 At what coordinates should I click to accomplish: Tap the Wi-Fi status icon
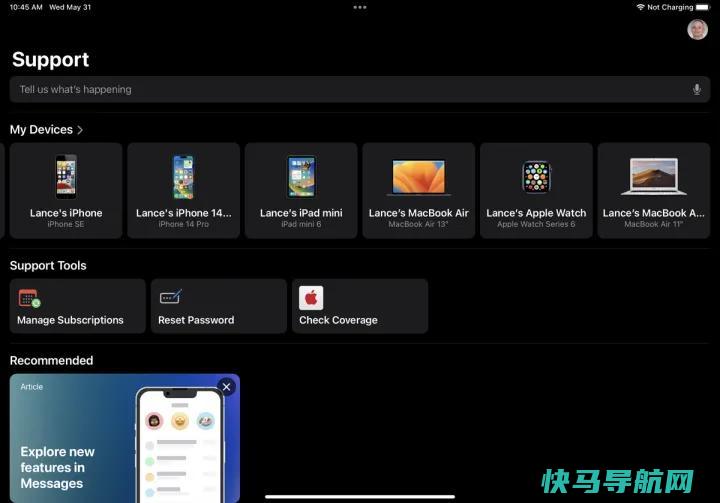(640, 7)
